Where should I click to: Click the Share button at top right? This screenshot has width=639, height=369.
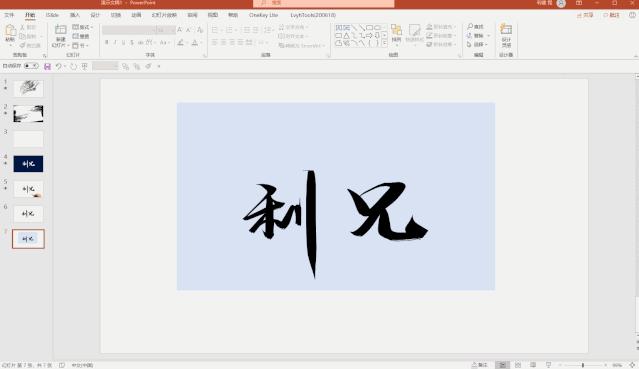point(585,15)
